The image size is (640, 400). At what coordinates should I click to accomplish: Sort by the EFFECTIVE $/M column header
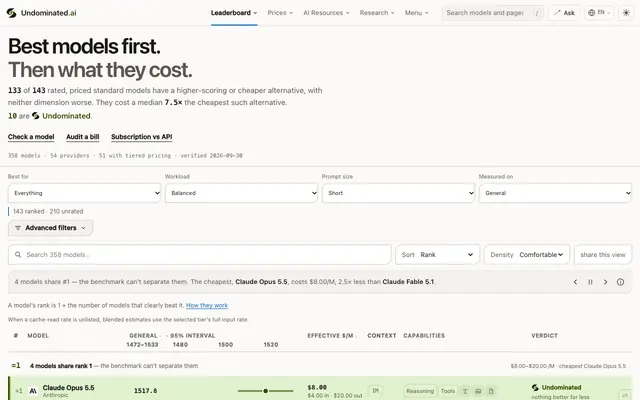330,336
